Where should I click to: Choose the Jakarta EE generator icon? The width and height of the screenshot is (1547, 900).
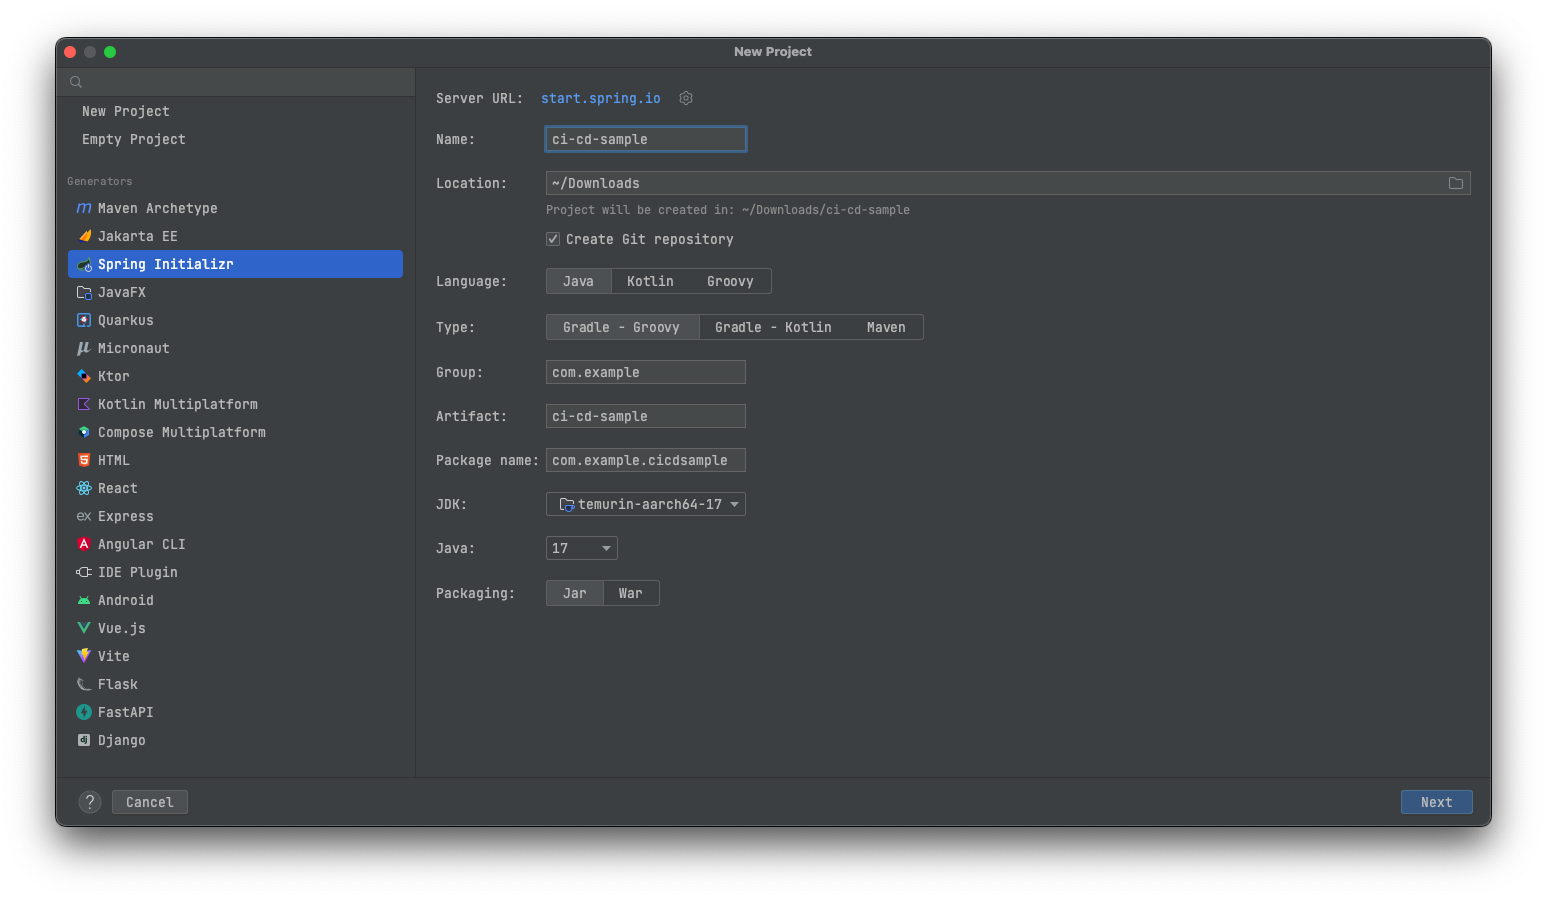click(84, 236)
